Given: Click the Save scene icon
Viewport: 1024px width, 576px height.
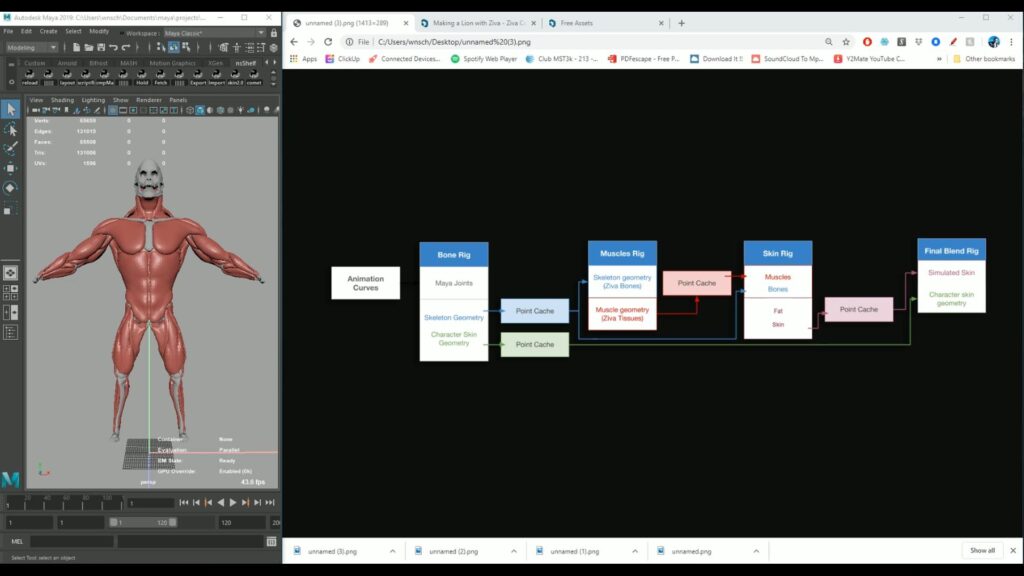Looking at the screenshot, I should click(101, 47).
